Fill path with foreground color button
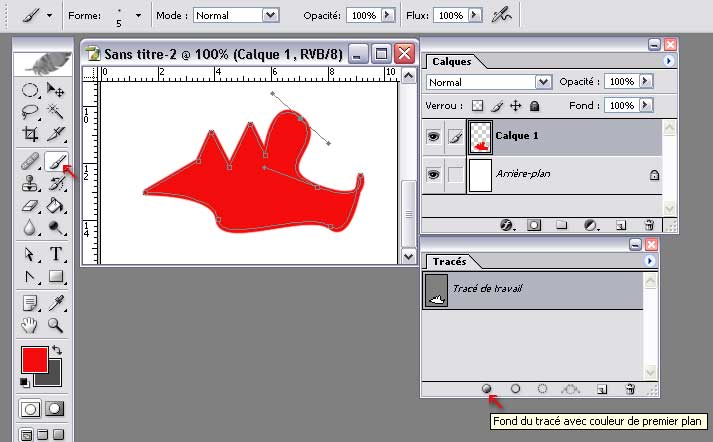 point(487,389)
